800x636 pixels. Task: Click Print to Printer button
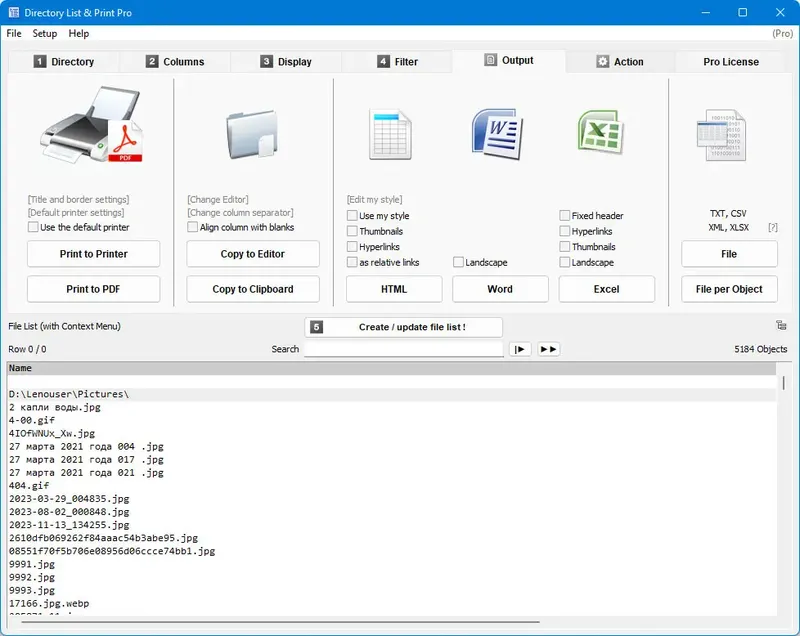[x=93, y=254]
